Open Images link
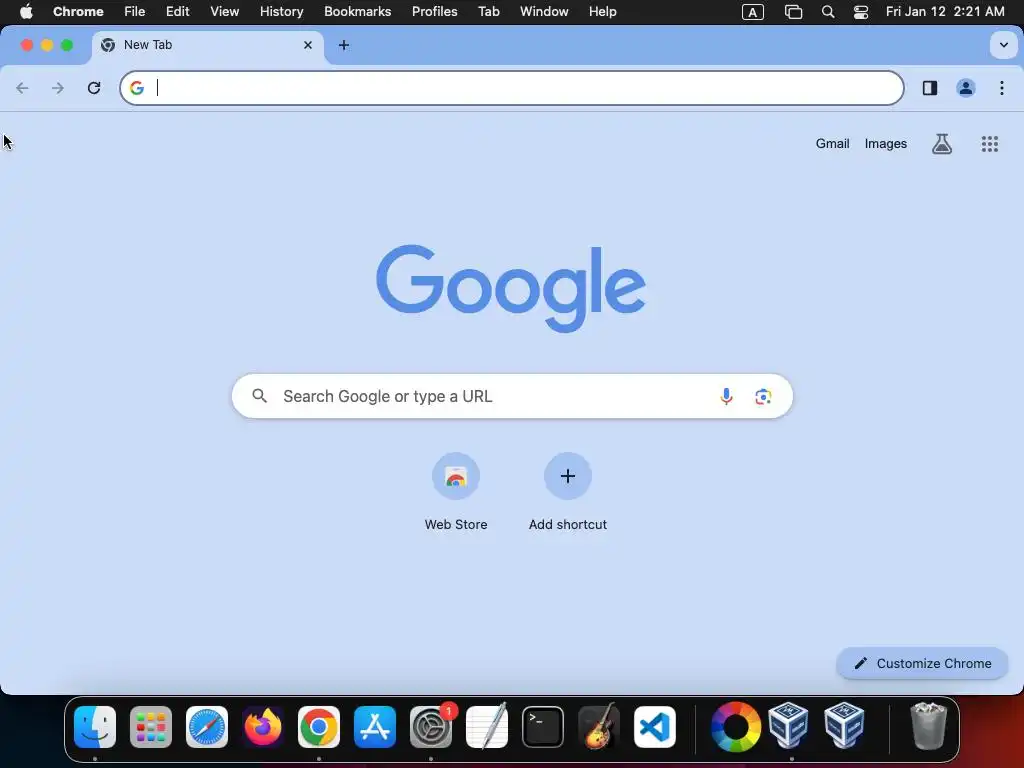This screenshot has height=768, width=1024. point(886,144)
